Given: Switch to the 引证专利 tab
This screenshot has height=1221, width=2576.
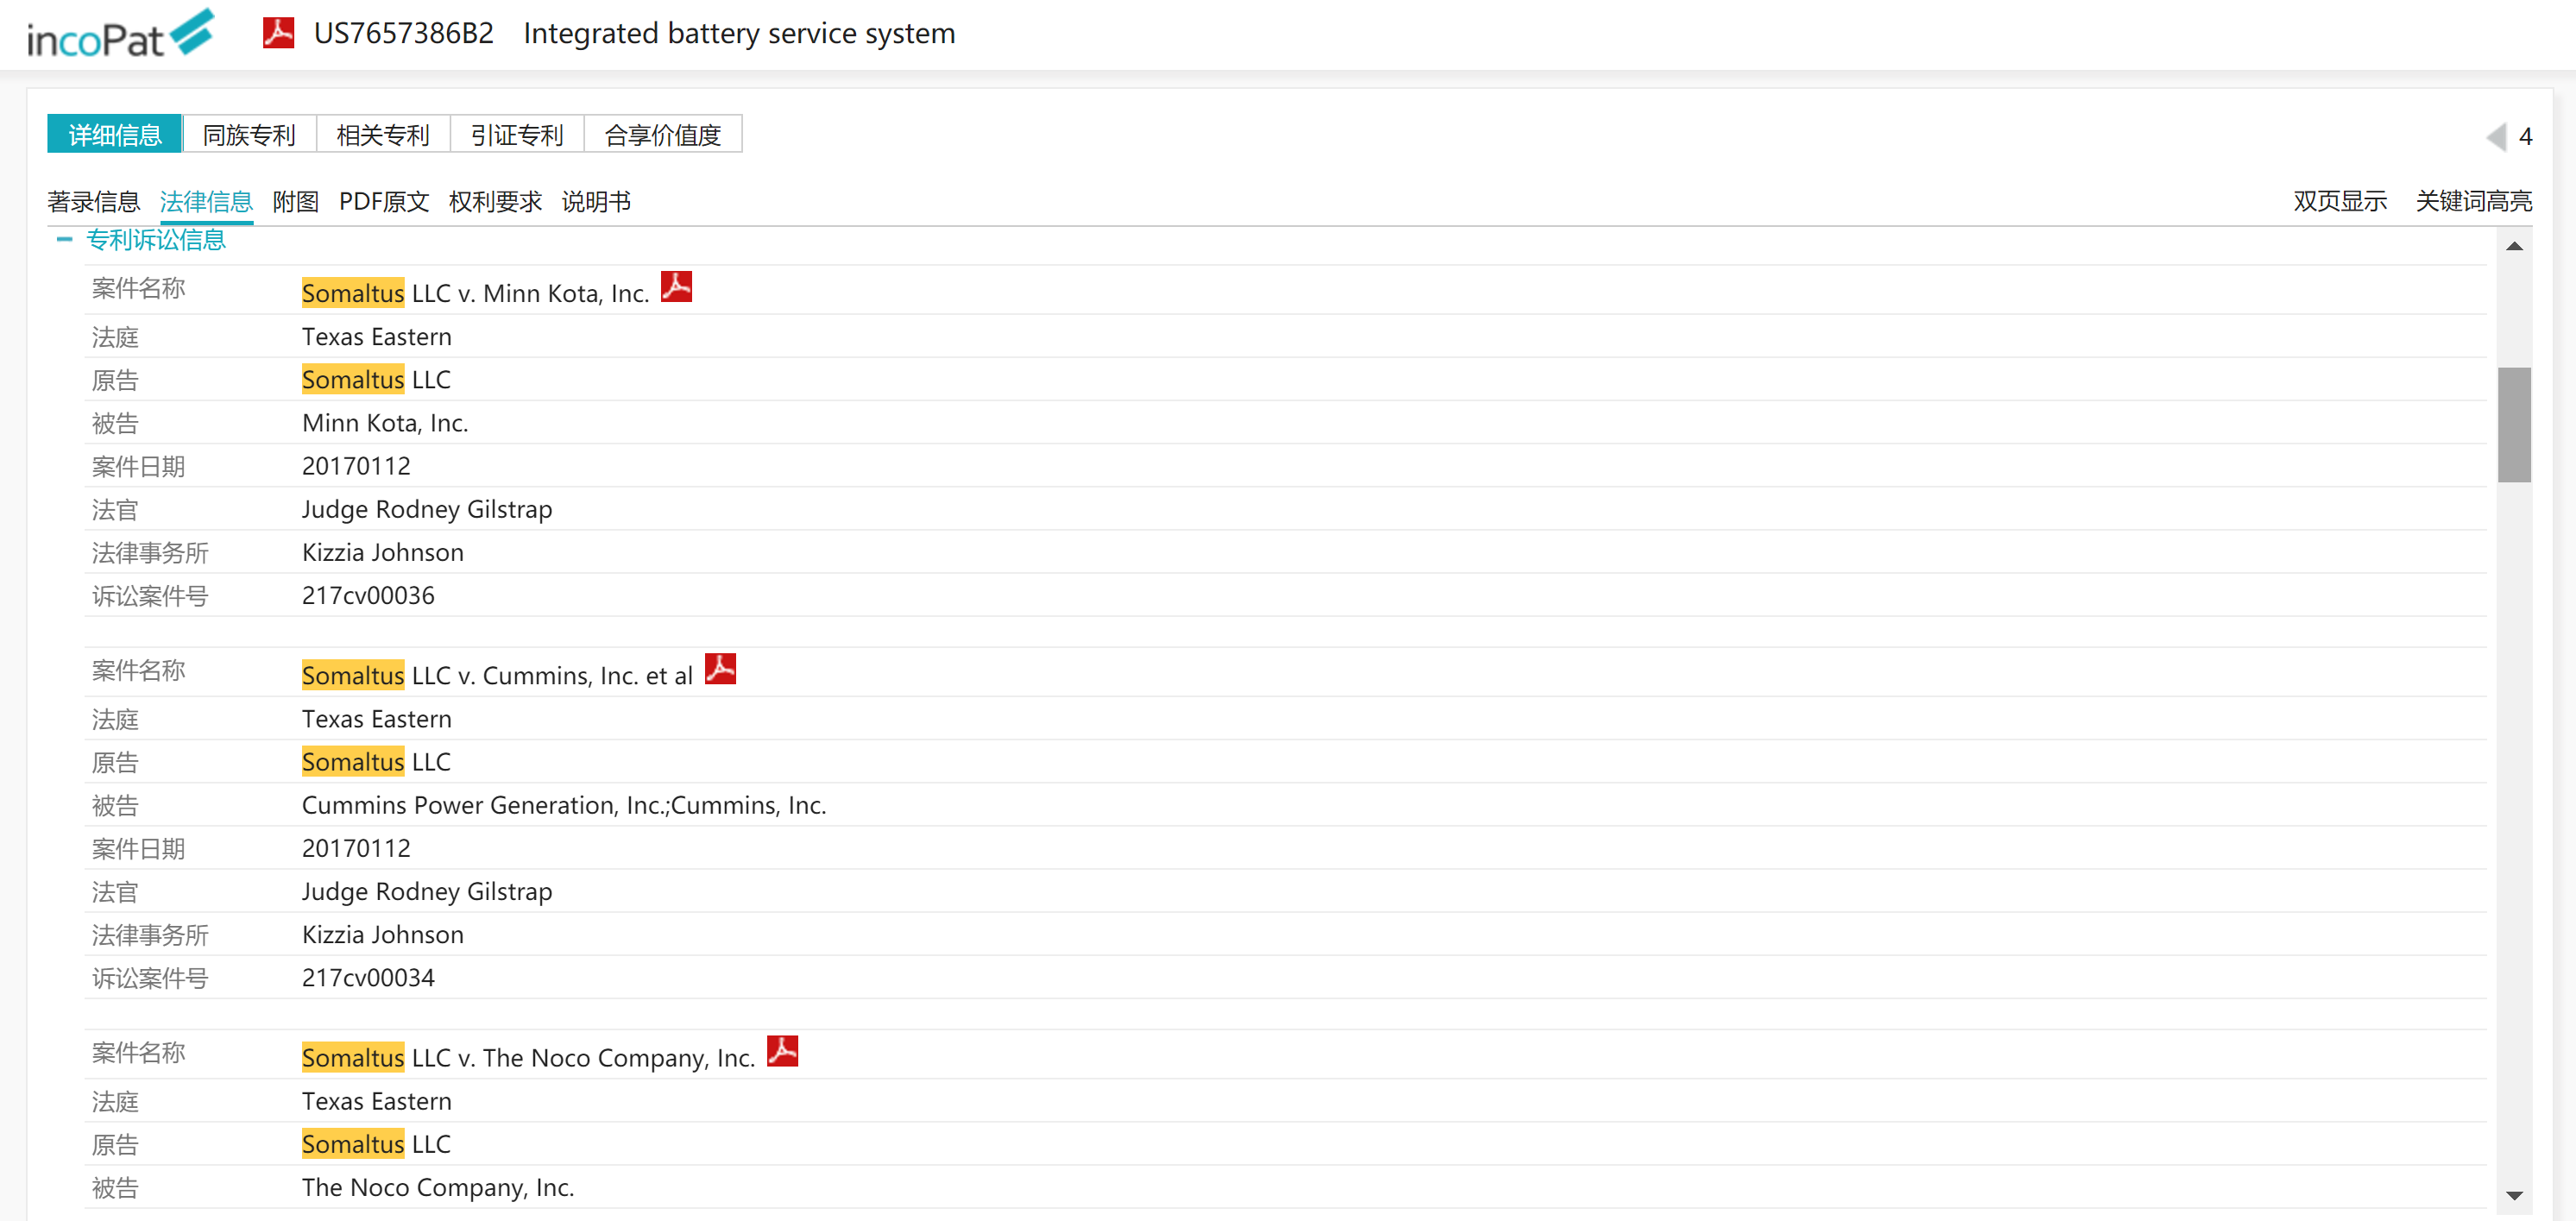Looking at the screenshot, I should (x=517, y=135).
